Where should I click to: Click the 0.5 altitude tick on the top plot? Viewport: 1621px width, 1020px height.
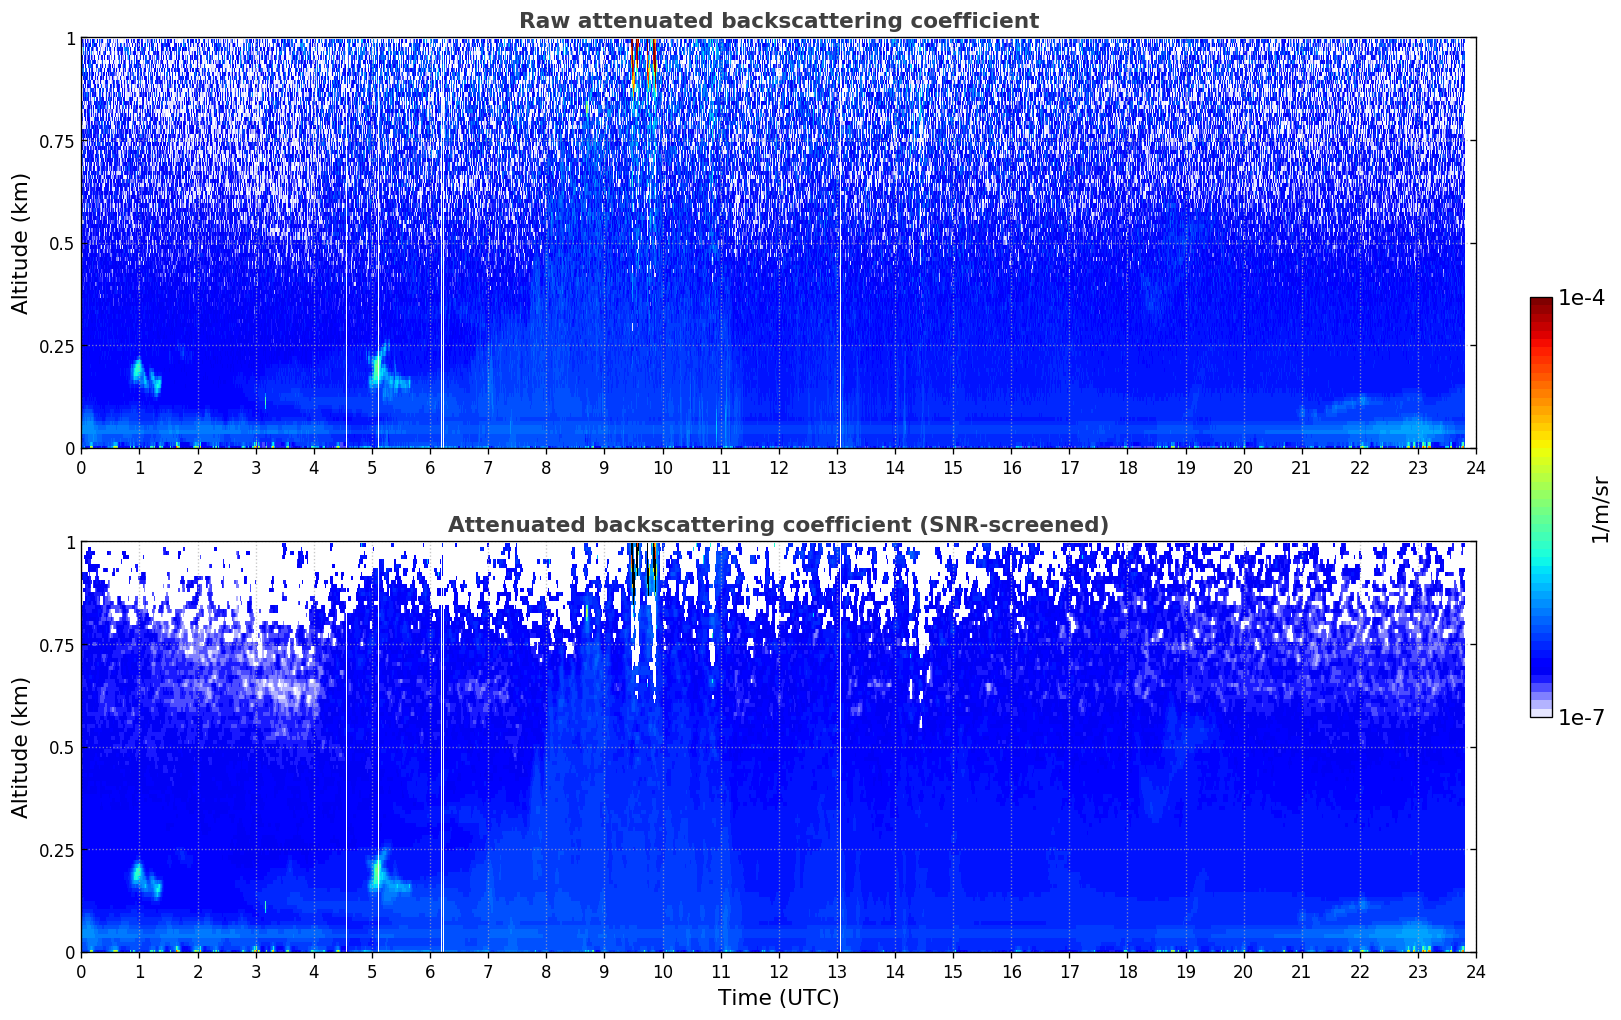click(x=61, y=243)
